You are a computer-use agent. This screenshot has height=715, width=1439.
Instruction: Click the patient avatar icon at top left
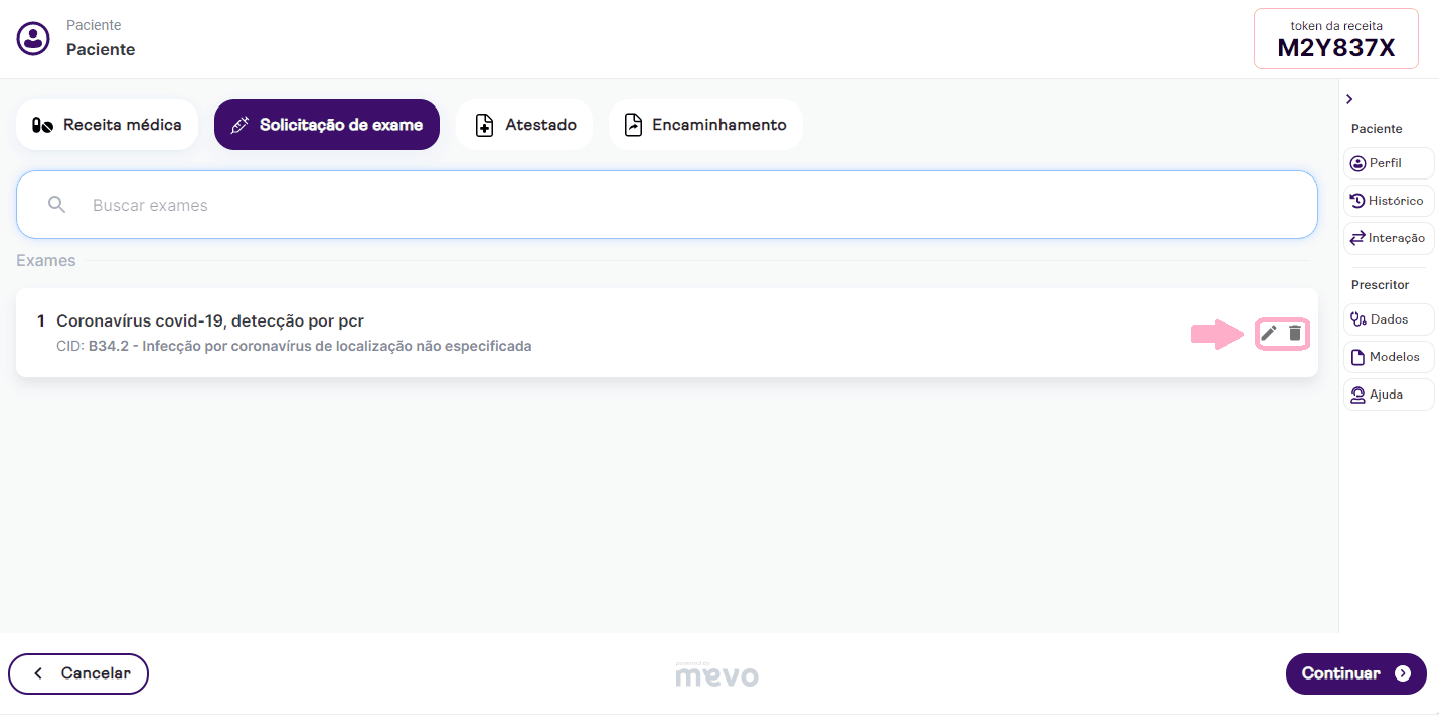33,39
